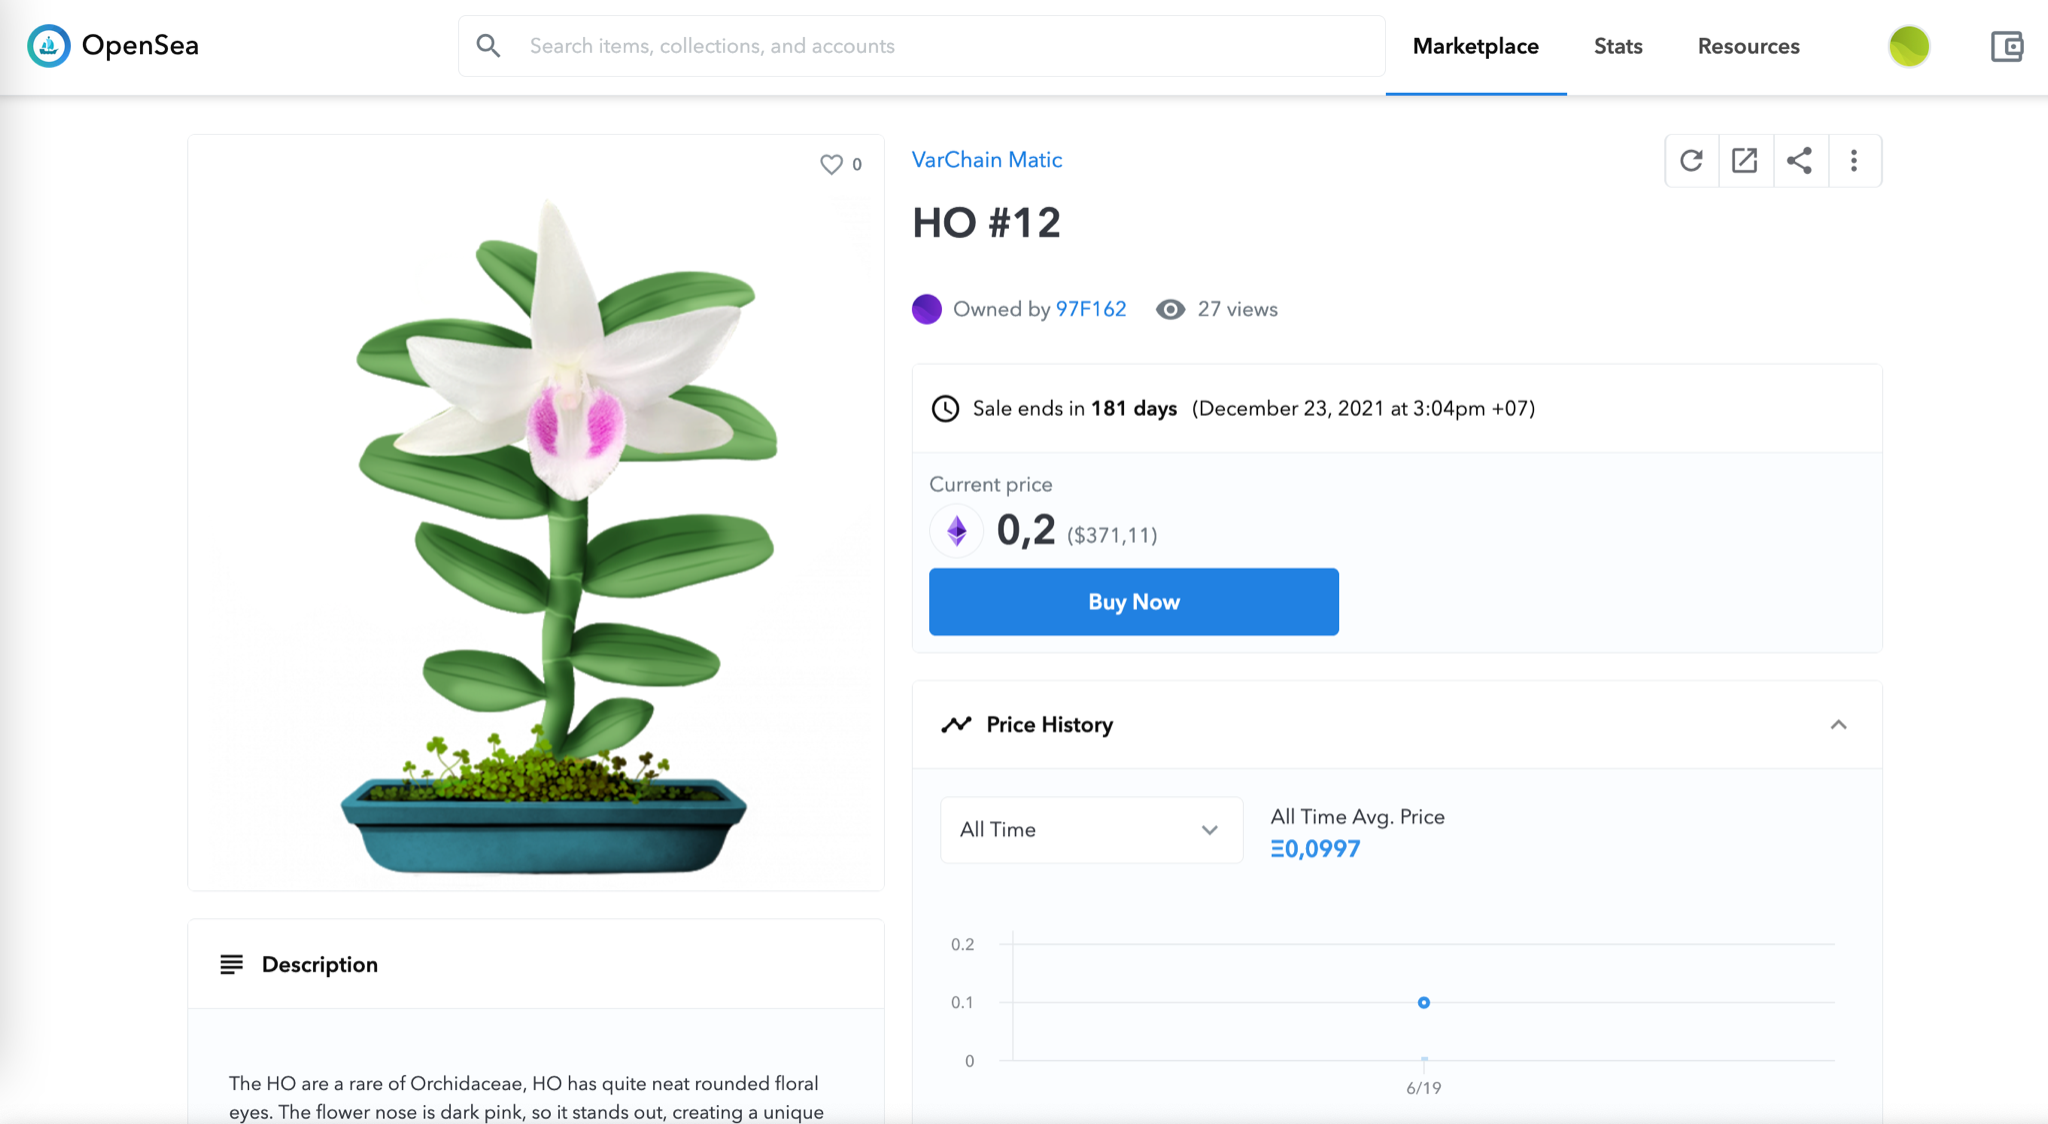Click the 6/19 price chart point
This screenshot has height=1124, width=2048.
click(x=1423, y=1002)
